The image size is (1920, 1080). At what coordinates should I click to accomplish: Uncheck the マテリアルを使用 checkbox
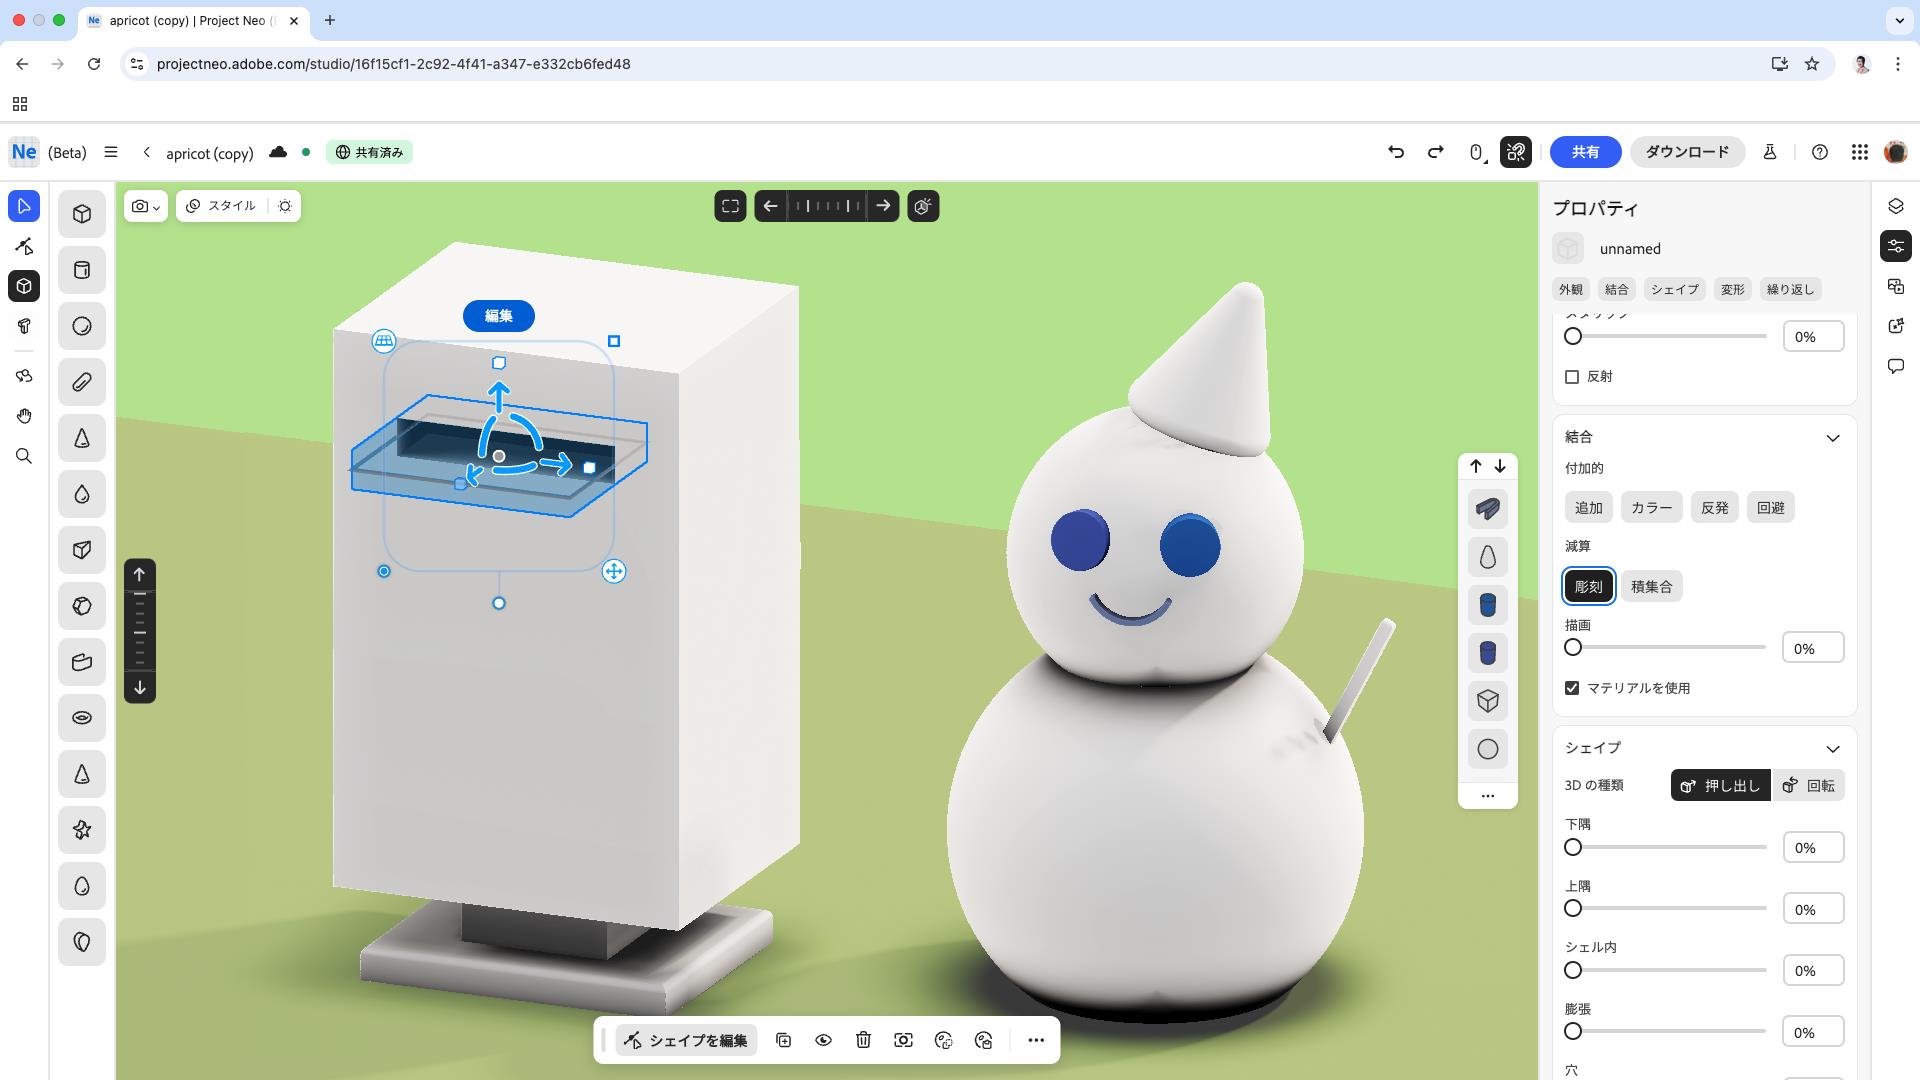[1571, 687]
